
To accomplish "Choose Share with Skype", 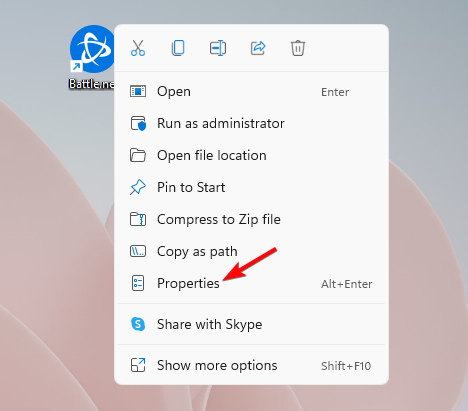I will click(251, 324).
